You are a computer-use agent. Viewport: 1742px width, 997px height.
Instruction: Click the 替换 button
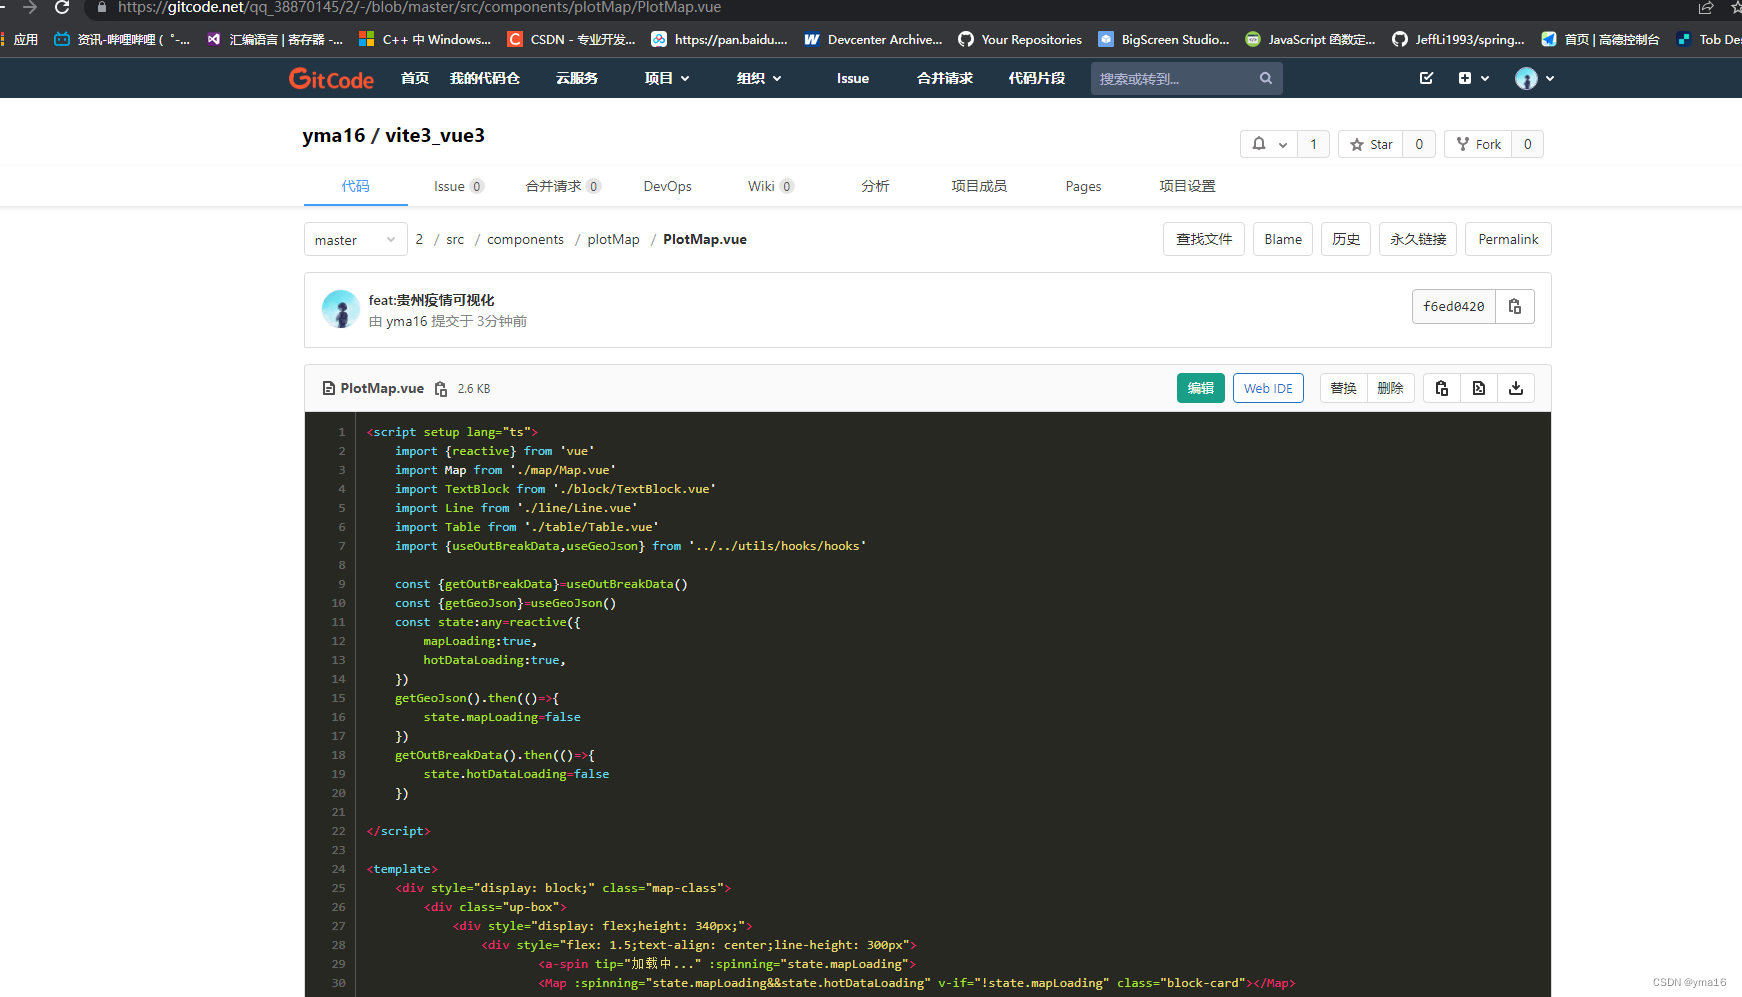coord(1344,388)
